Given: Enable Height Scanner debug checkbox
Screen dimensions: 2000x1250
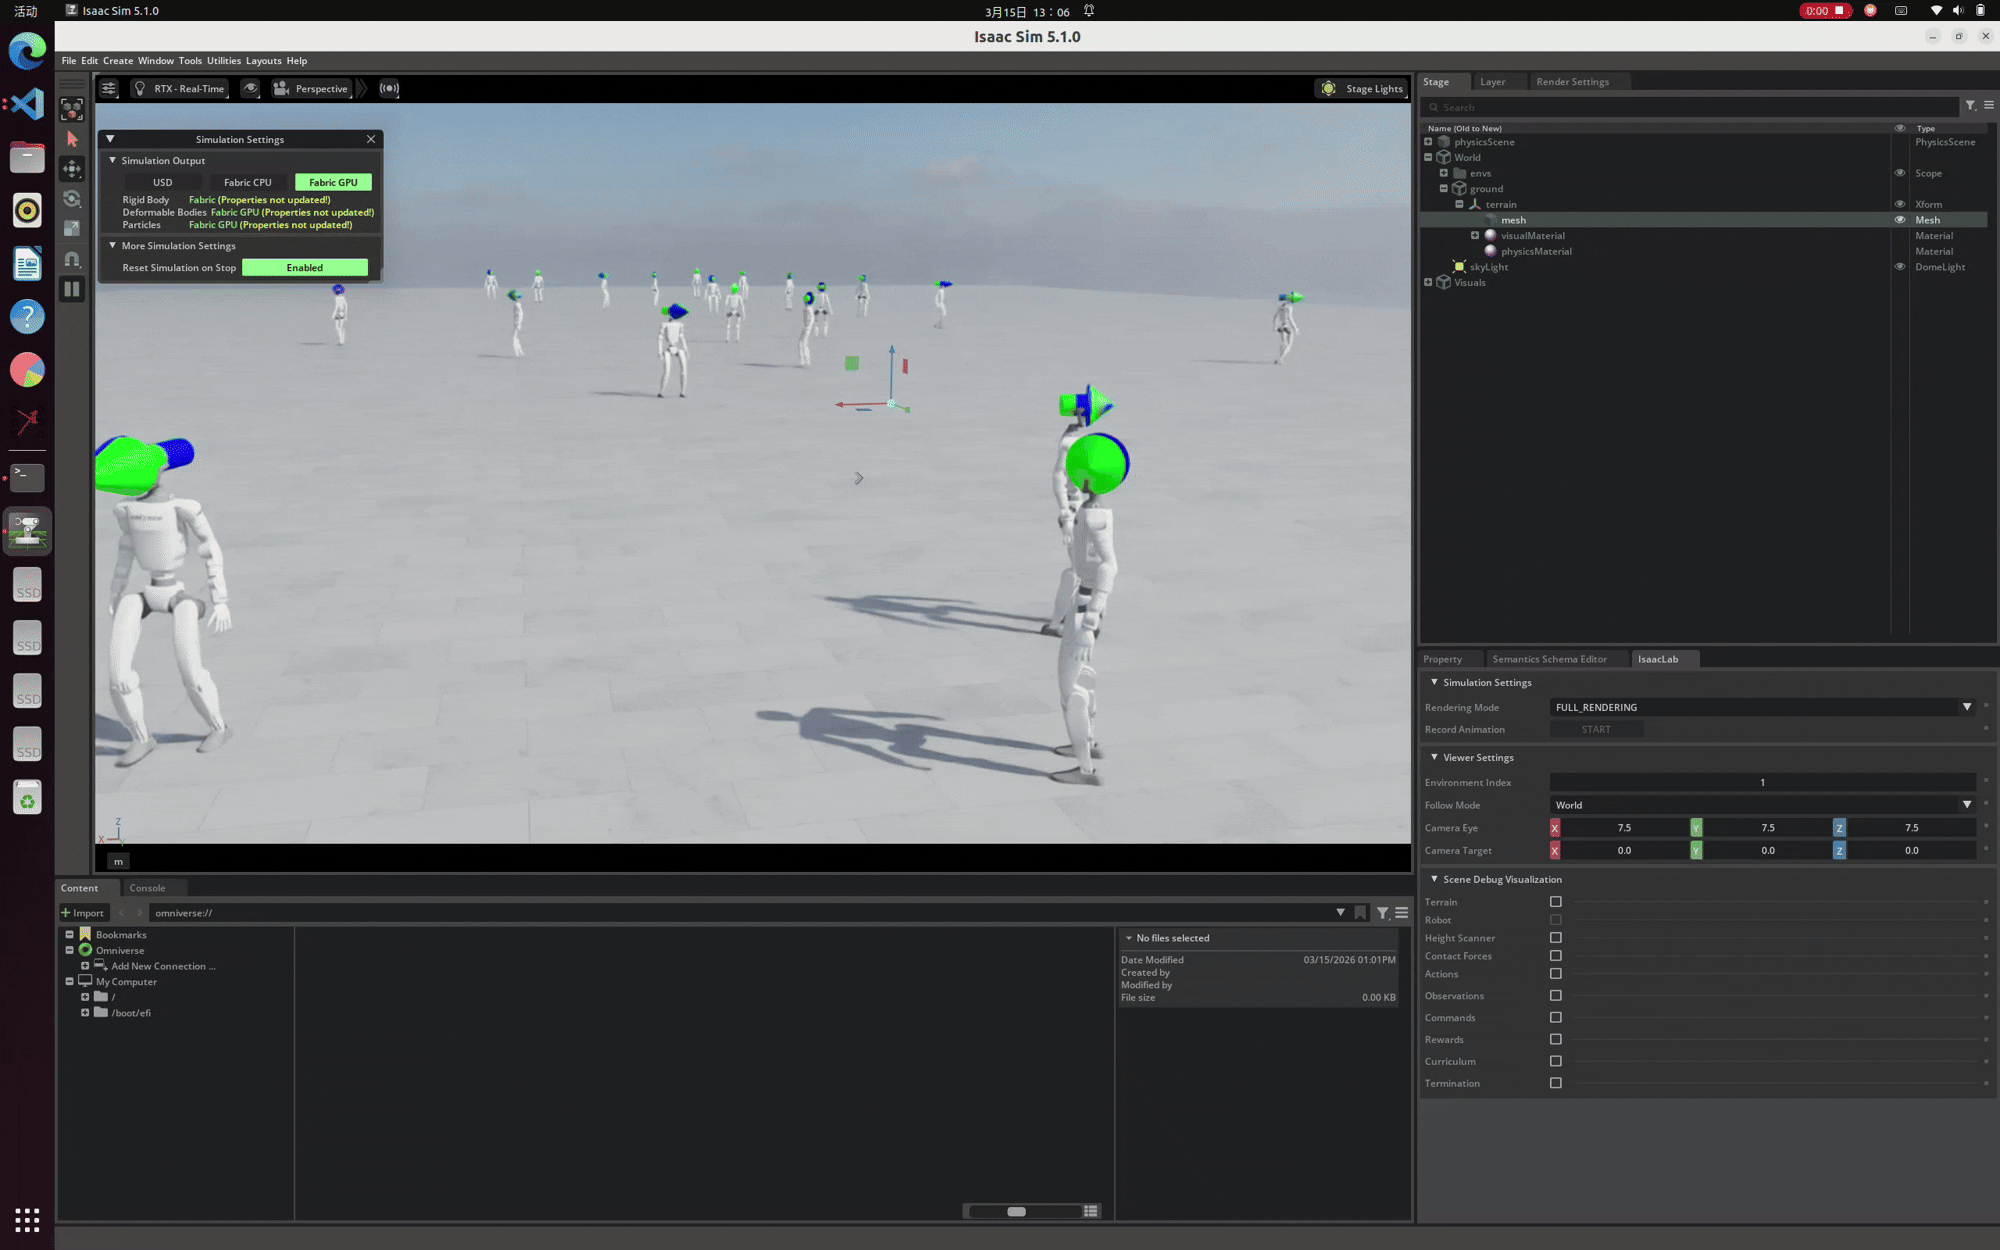Looking at the screenshot, I should click(1555, 938).
